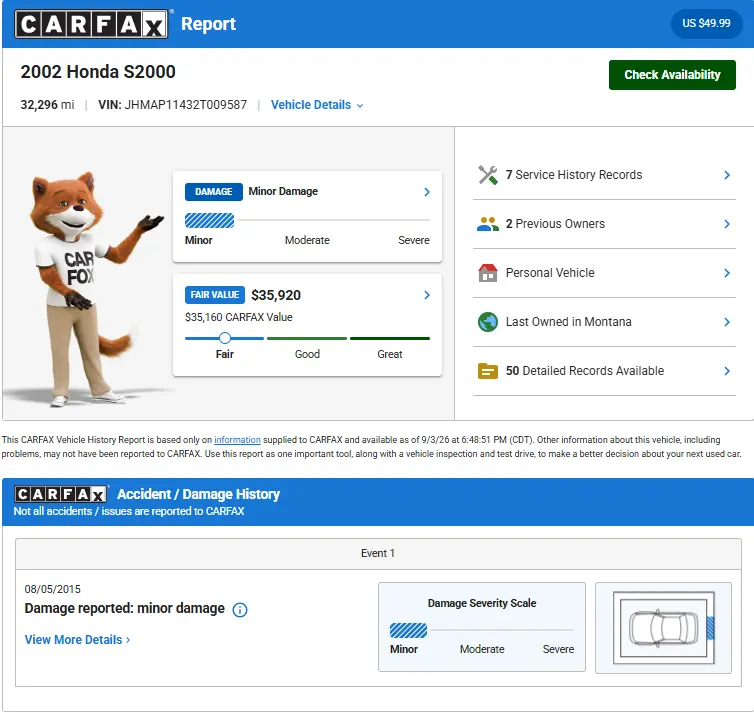The height and width of the screenshot is (712, 754).
Task: Click the Report heading text in the header
Action: point(208,24)
